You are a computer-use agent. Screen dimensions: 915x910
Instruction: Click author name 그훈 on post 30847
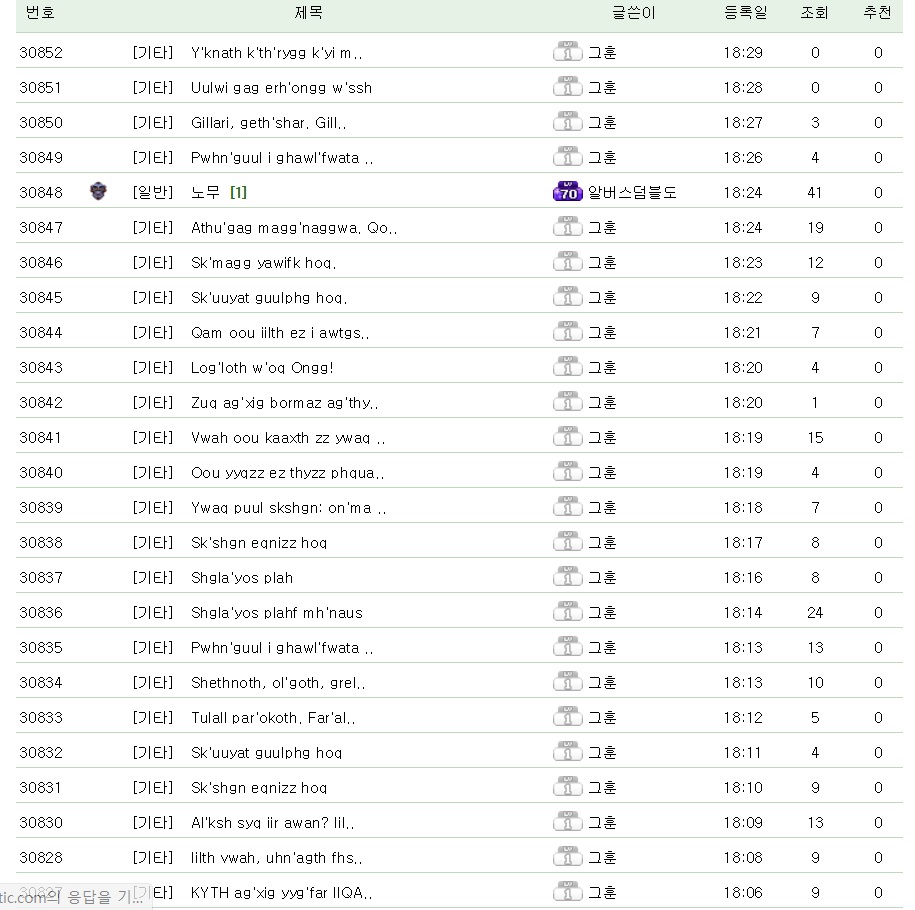coord(602,227)
